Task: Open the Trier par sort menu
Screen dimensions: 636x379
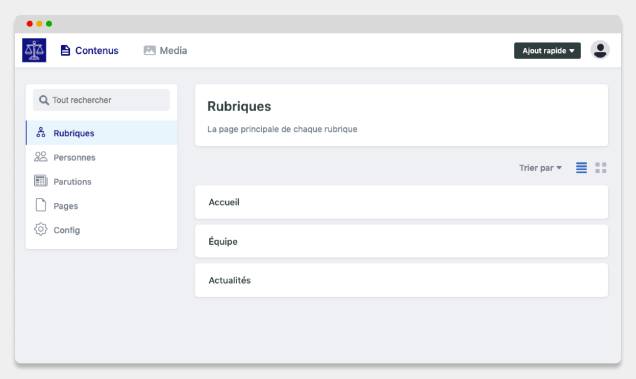Action: [x=540, y=168]
